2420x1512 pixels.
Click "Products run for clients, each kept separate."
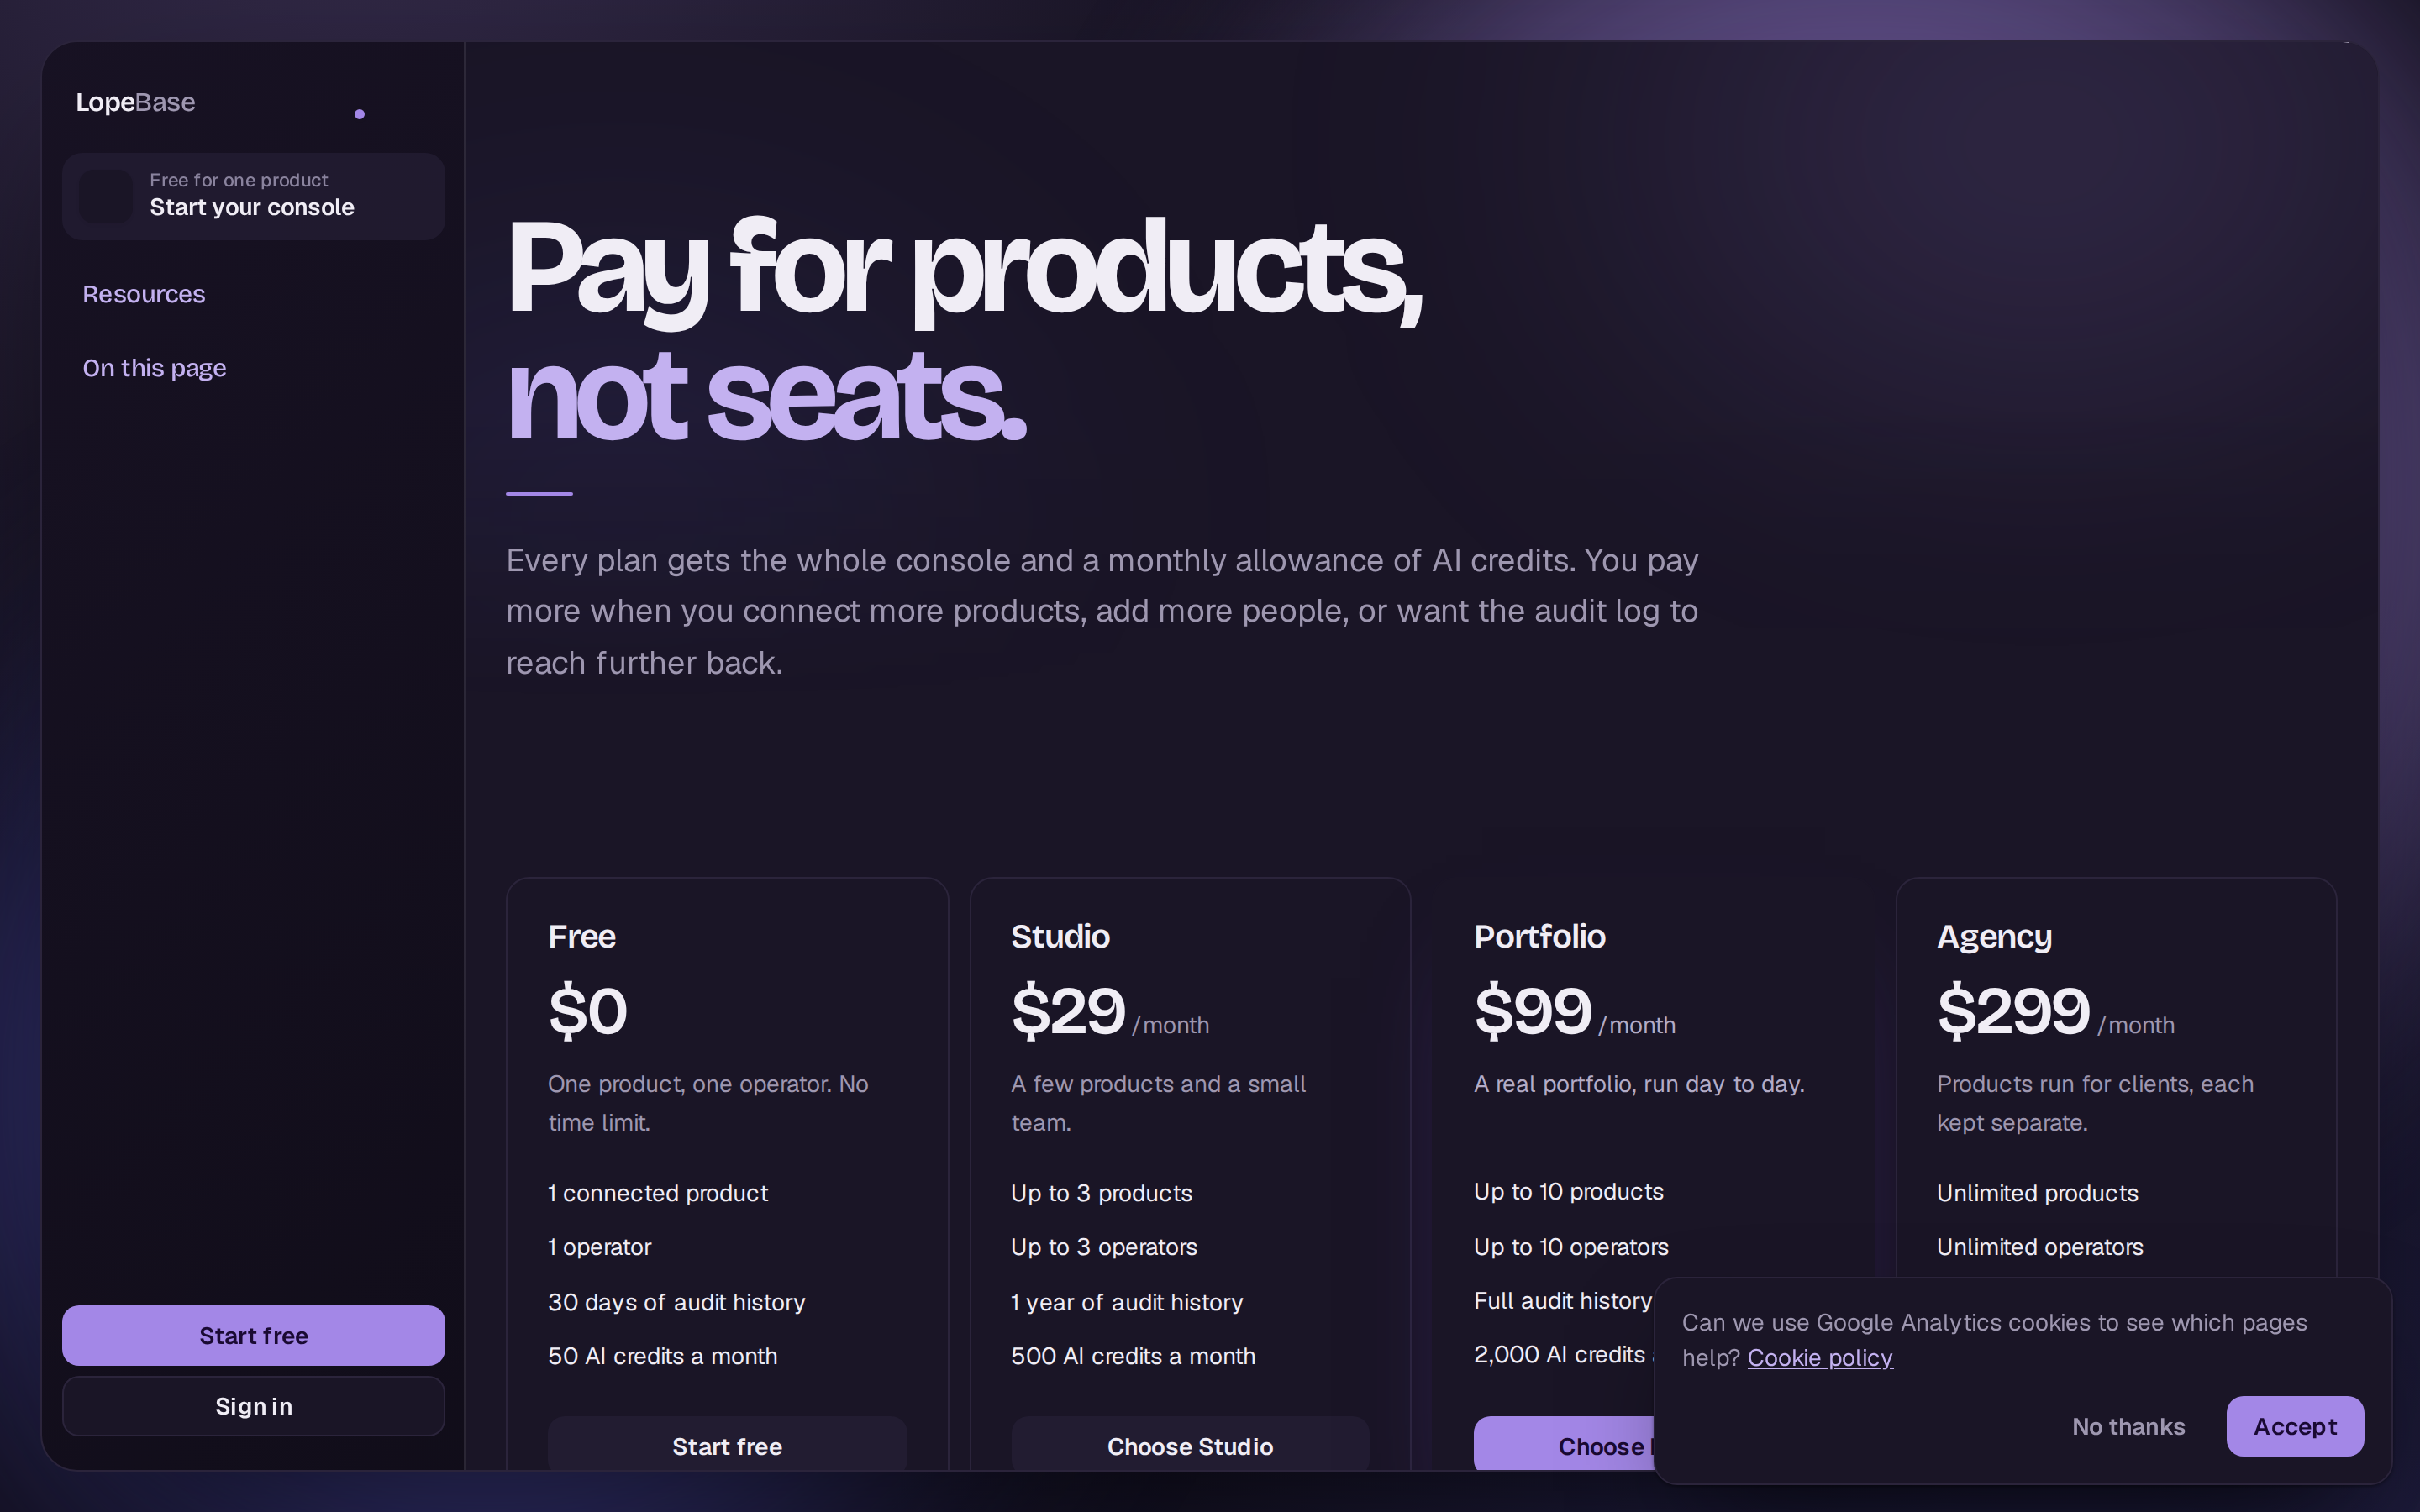pyautogui.click(x=2095, y=1103)
